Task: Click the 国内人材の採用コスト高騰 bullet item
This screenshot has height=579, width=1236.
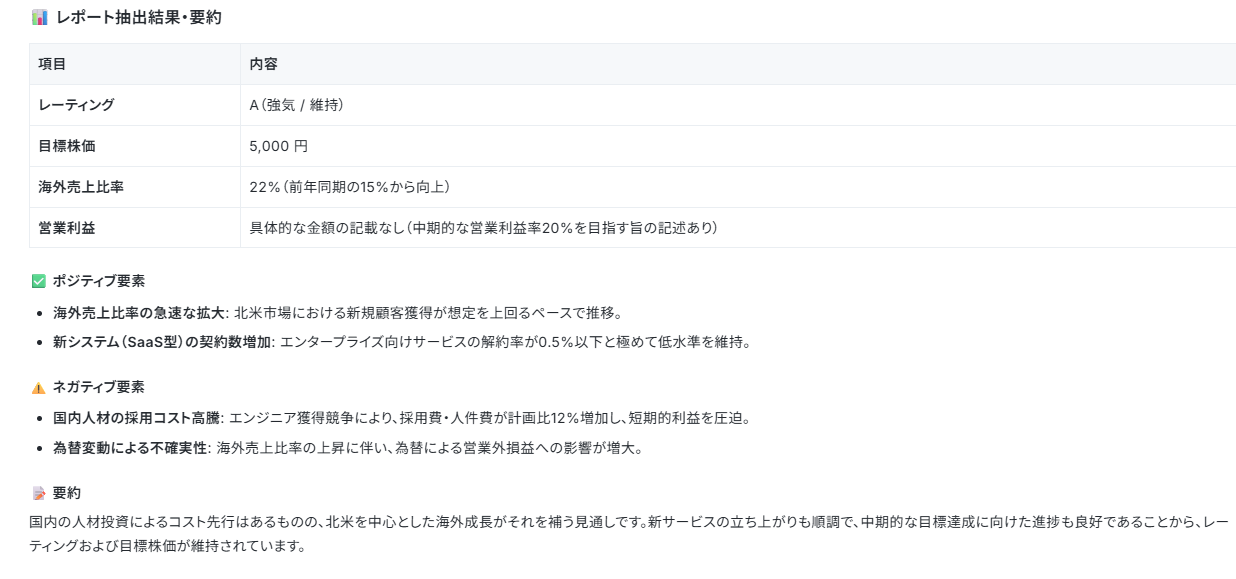Action: (x=401, y=417)
